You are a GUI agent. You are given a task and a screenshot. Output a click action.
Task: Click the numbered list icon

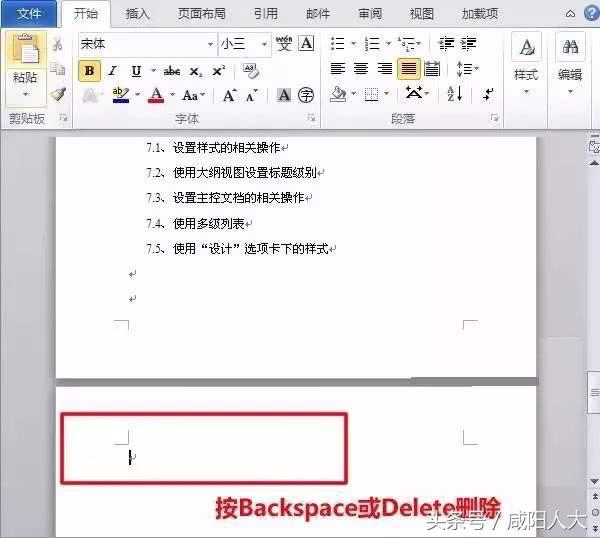coord(372,44)
